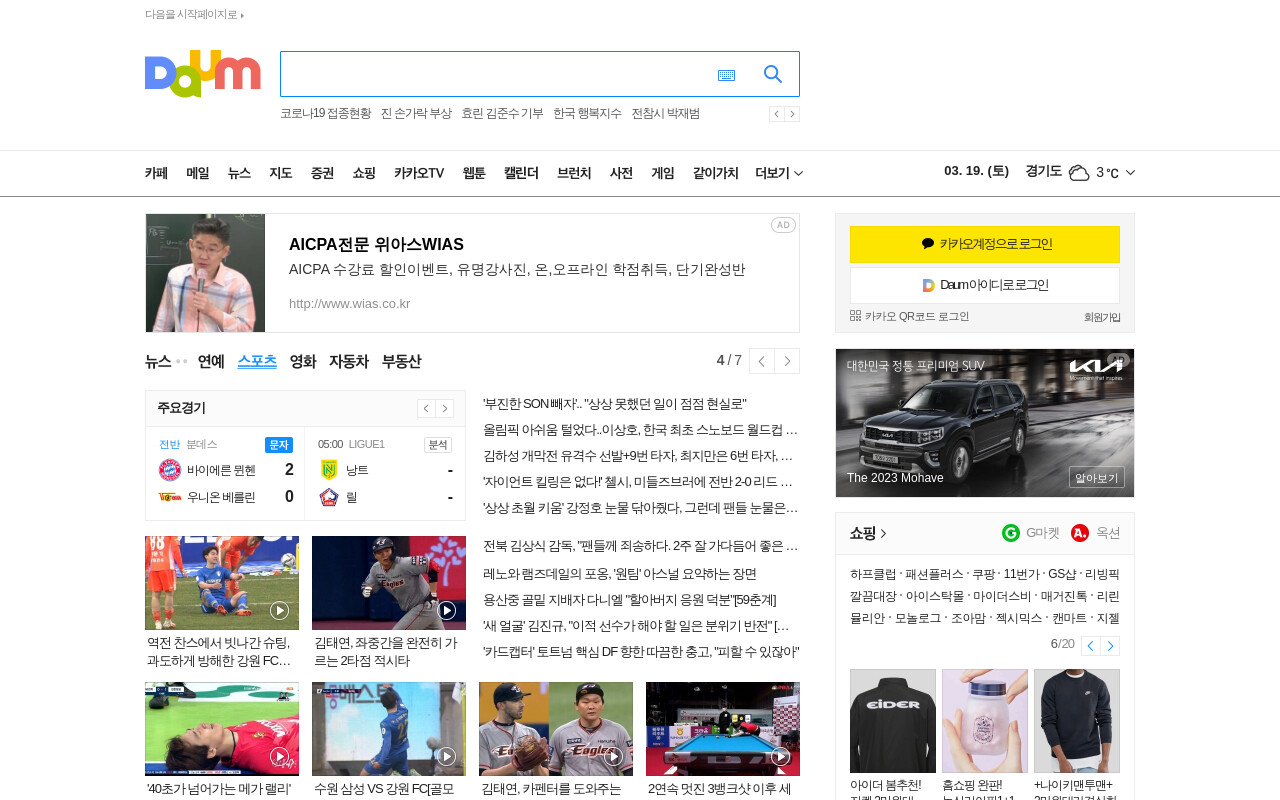Read headline '부진한 SON 빼자'

614,404
